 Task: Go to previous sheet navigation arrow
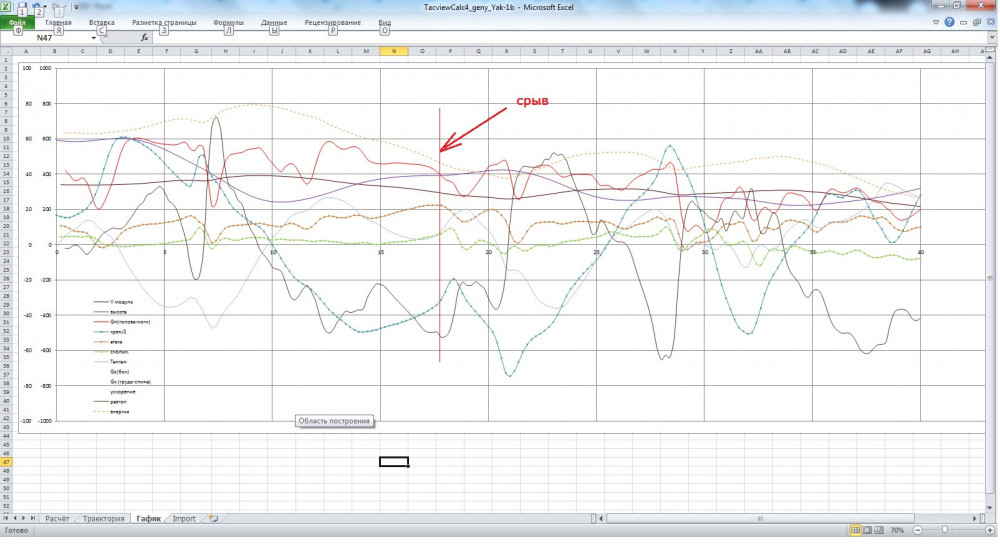[x=15, y=518]
